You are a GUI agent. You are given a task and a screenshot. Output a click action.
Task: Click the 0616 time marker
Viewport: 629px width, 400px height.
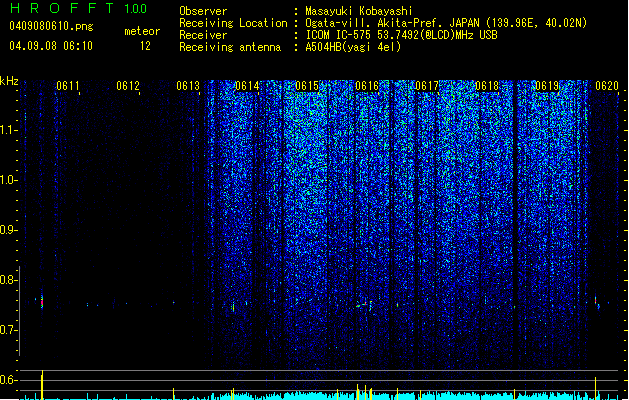(367, 86)
